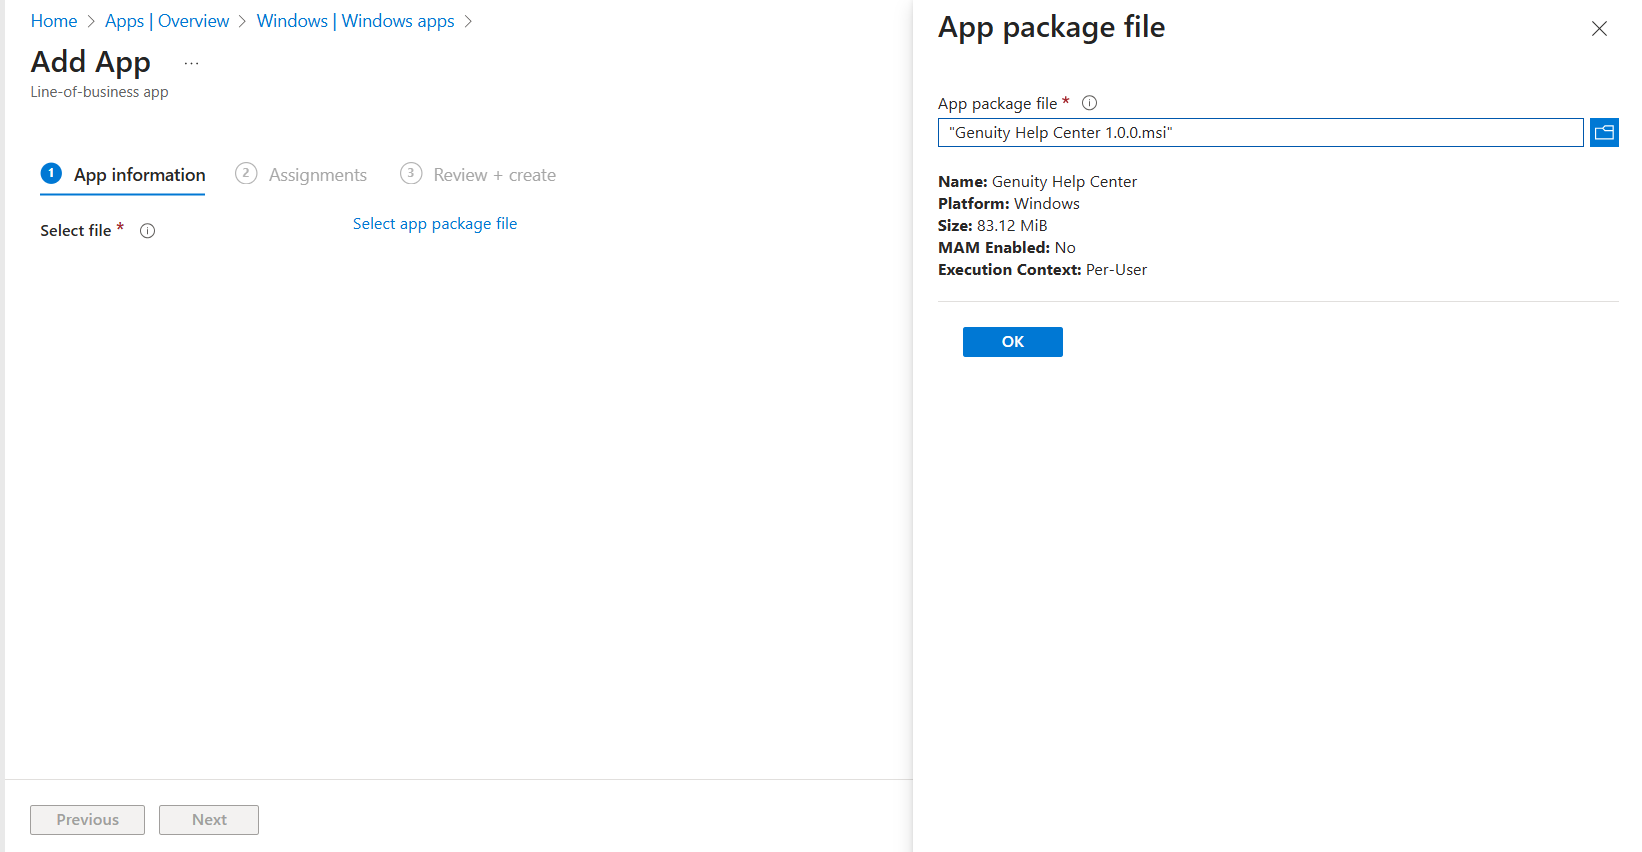Viewport: 1642px width, 852px height.
Task: Click the Add App page title
Action: click(91, 62)
